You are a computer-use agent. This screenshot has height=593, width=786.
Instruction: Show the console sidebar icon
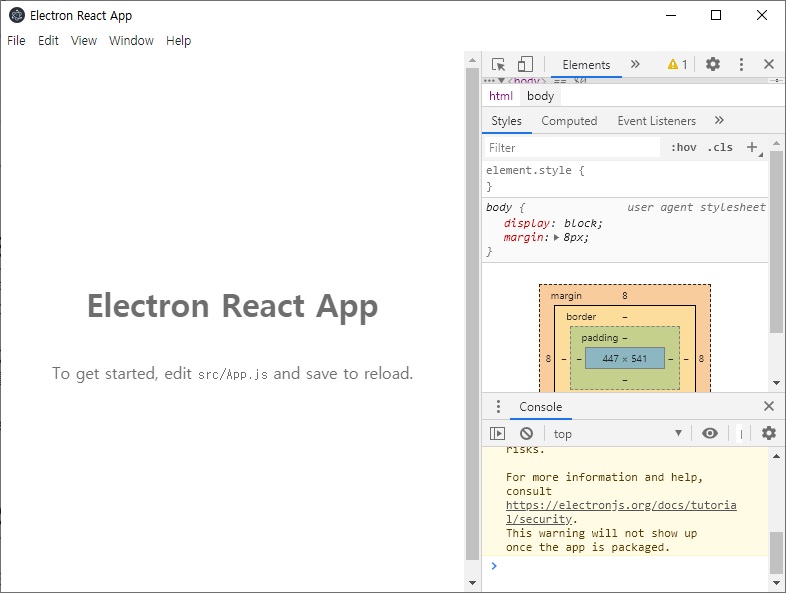coord(497,433)
